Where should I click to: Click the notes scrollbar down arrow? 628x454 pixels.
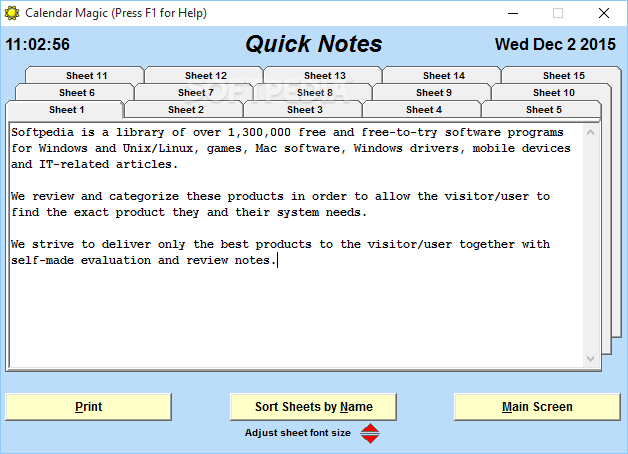[590, 359]
